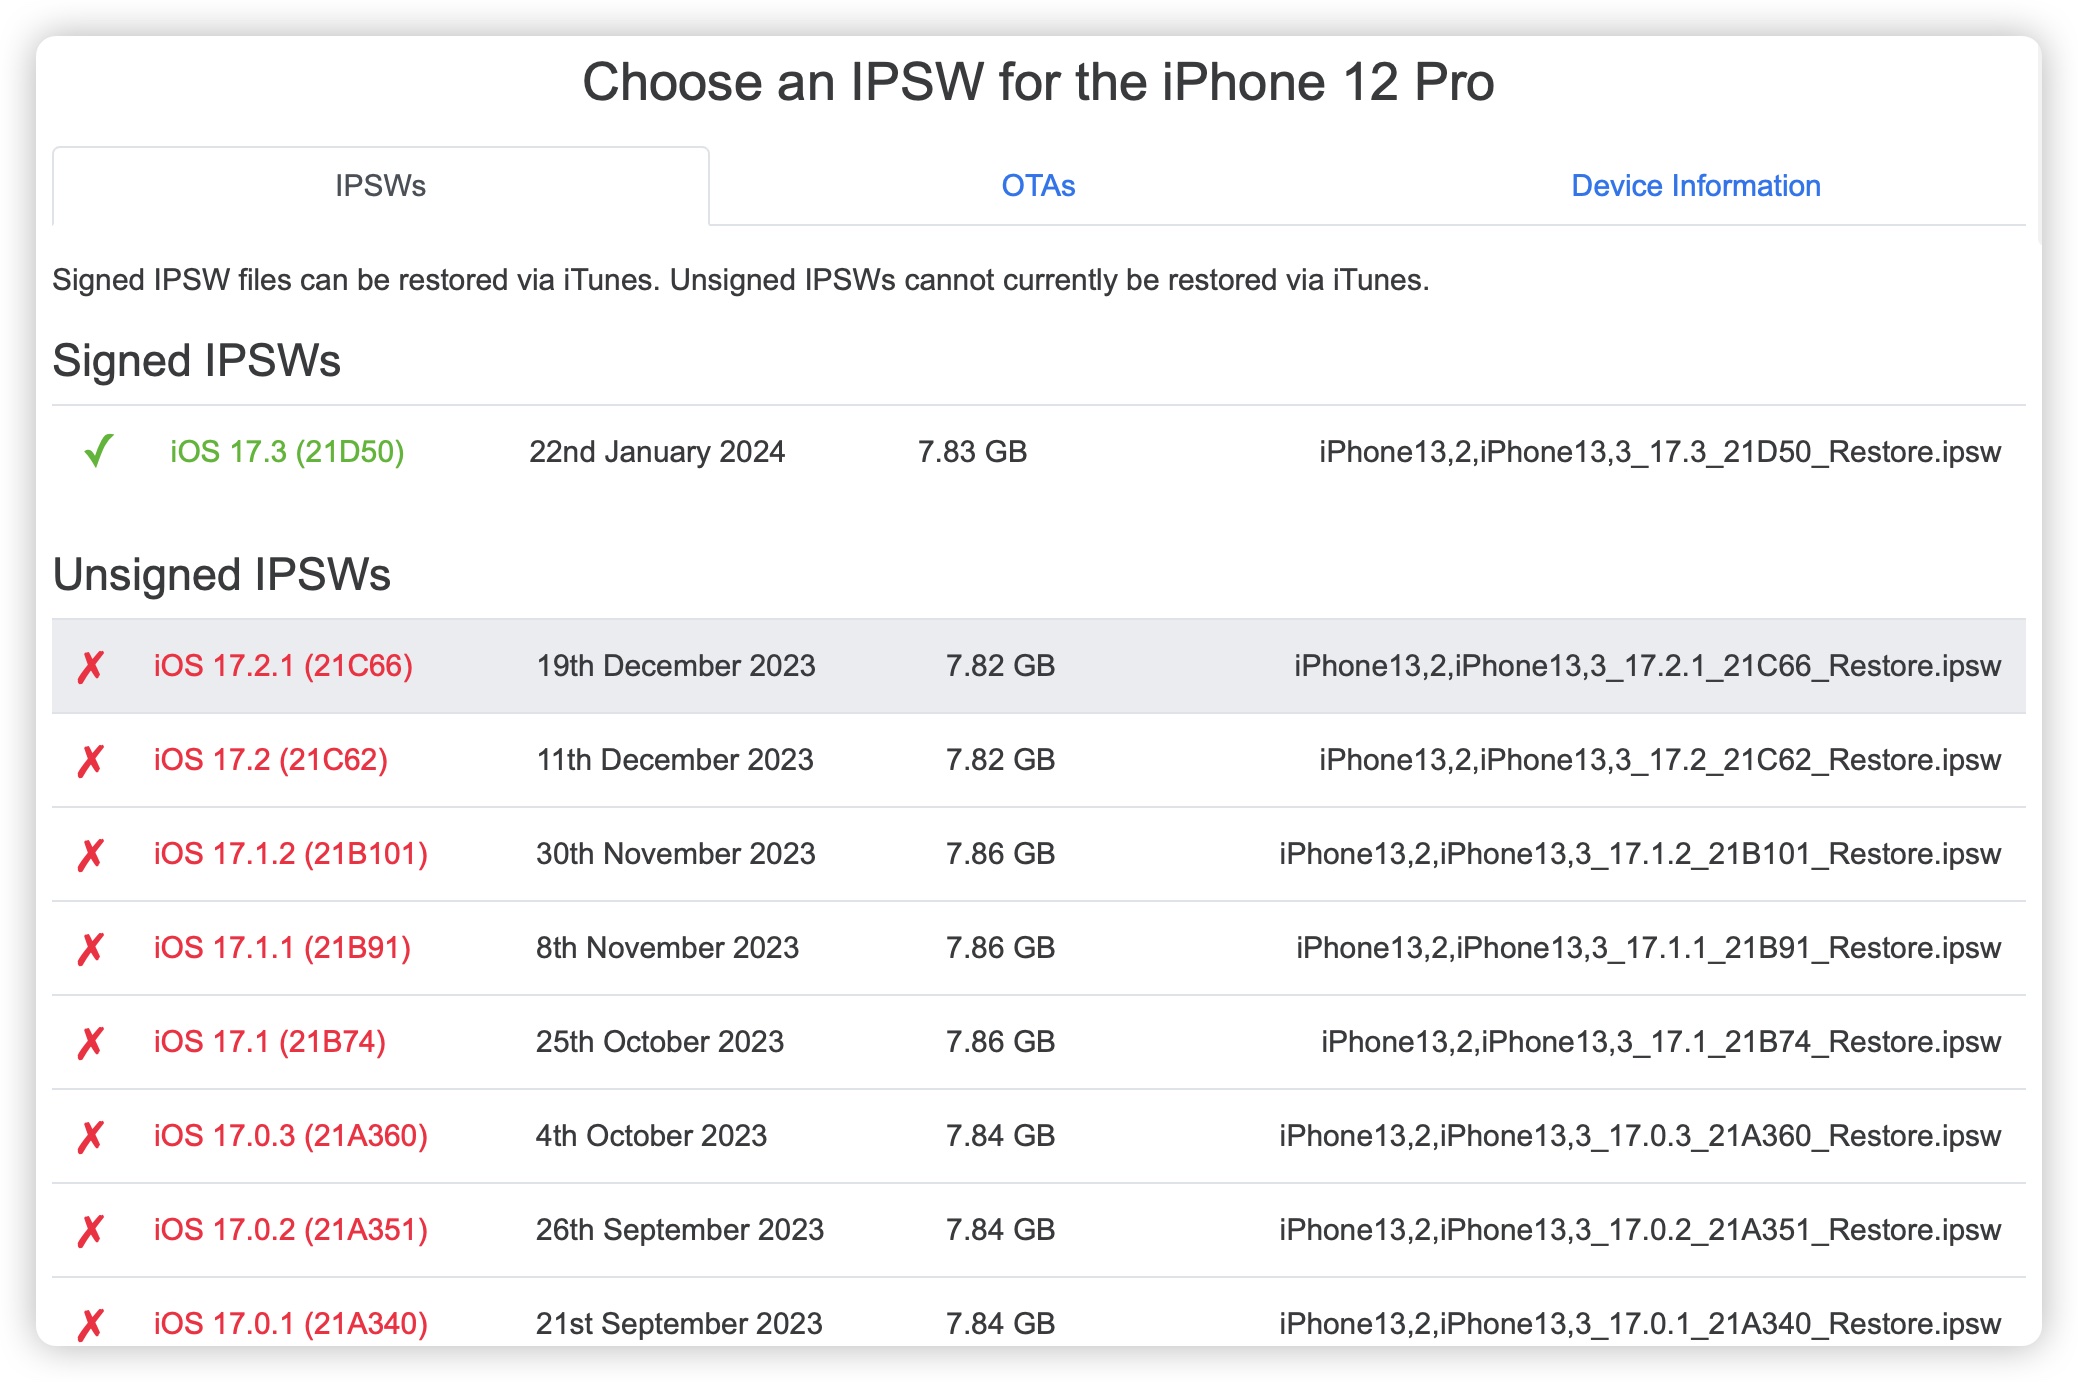The width and height of the screenshot is (2078, 1382).
Task: Open the iOS 17.0.2 (21A351) link
Action: [x=291, y=1230]
